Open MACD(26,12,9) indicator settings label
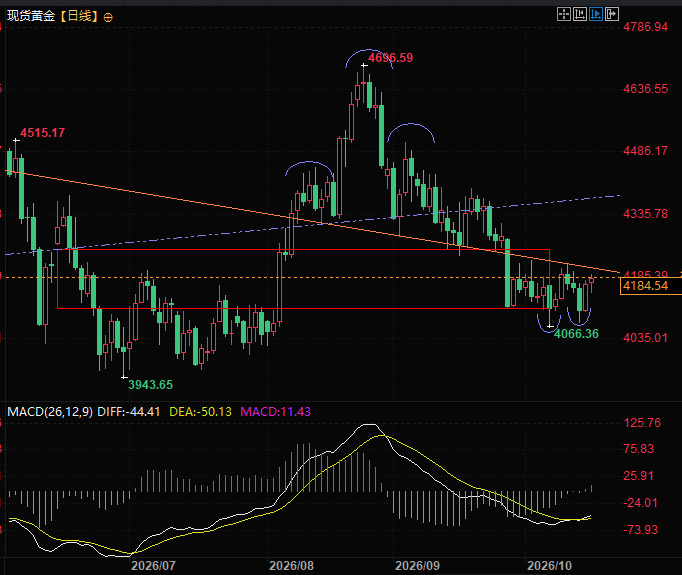682x575 pixels. (x=50, y=411)
